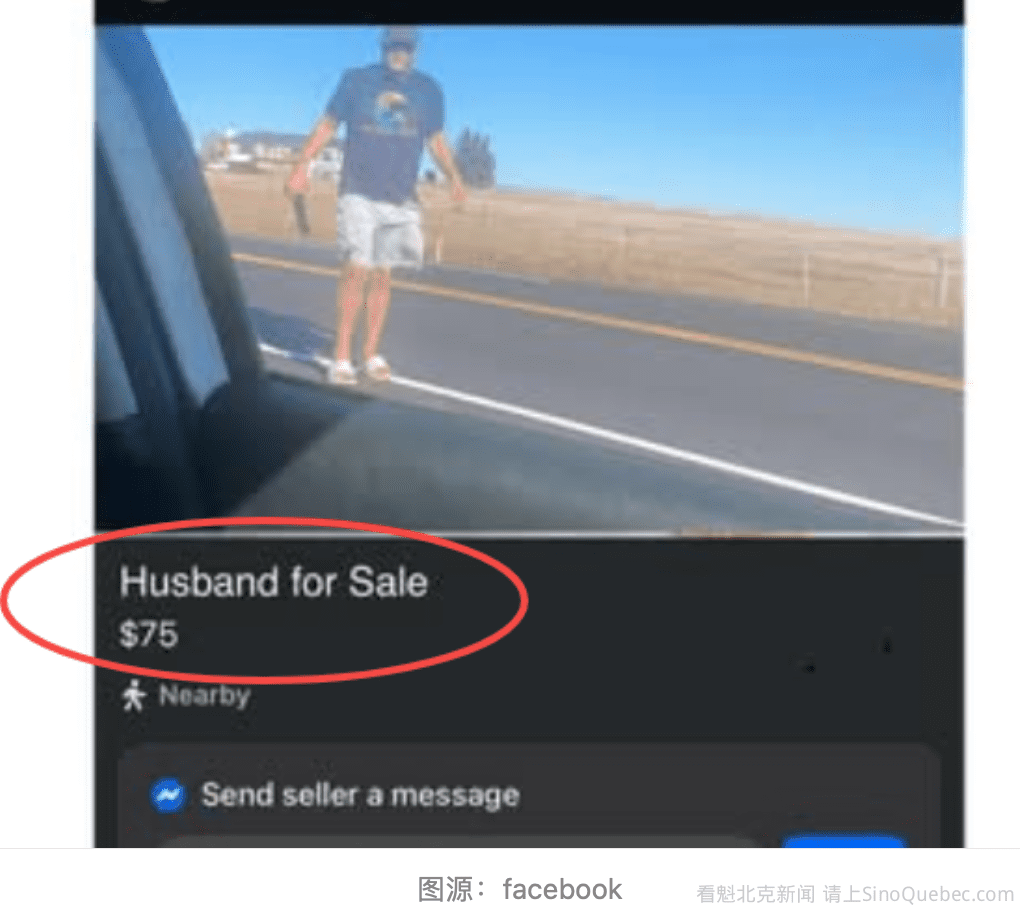Image resolution: width=1020 pixels, height=910 pixels.
Task: Open the Husband for Sale listing title
Action: pyautogui.click(x=274, y=582)
